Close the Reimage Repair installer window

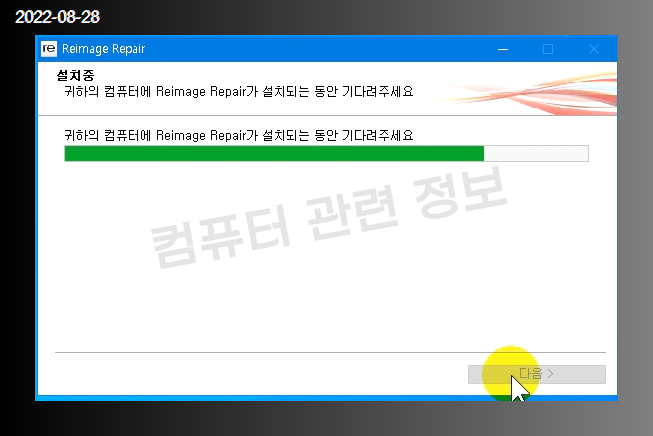(x=594, y=49)
